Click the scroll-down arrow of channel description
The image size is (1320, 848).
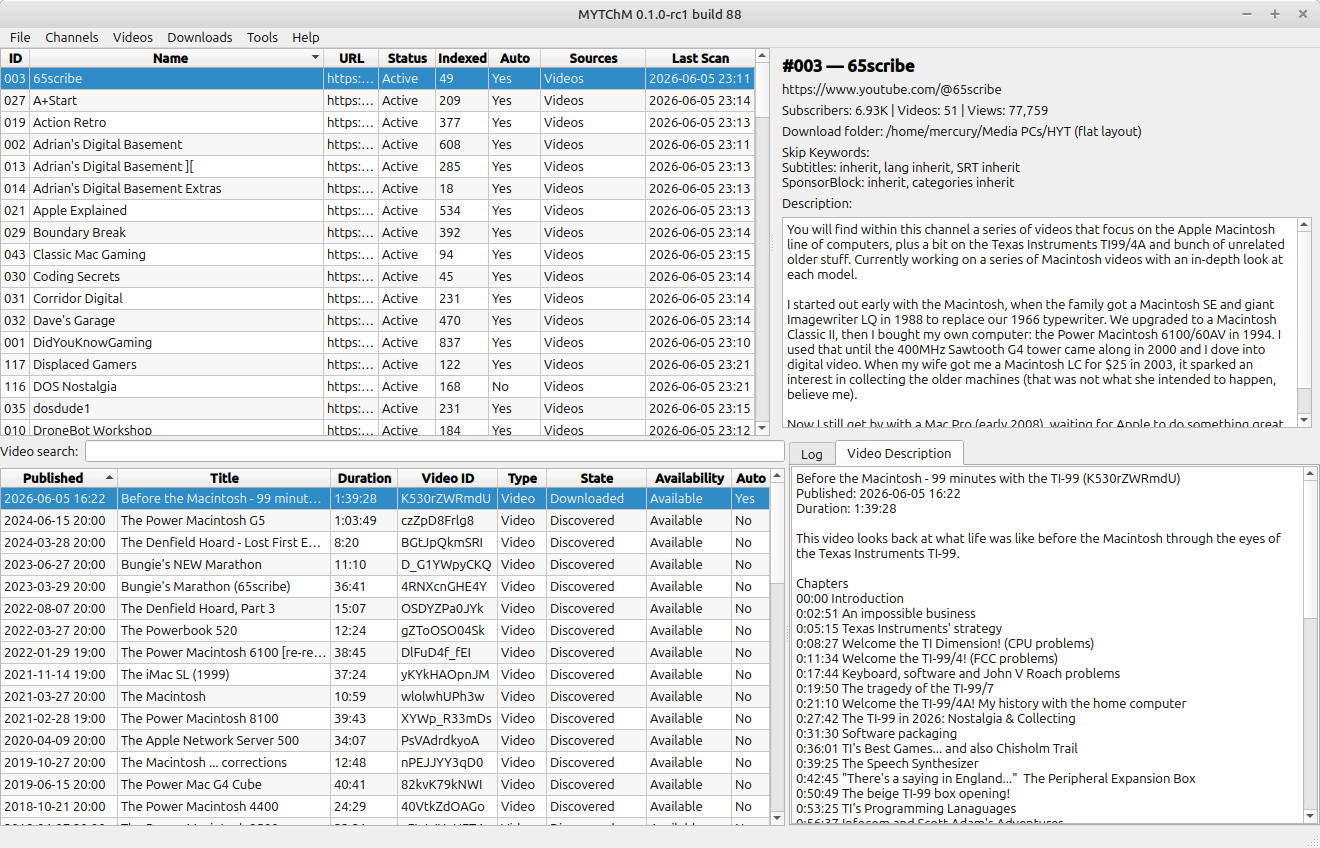coord(1304,420)
